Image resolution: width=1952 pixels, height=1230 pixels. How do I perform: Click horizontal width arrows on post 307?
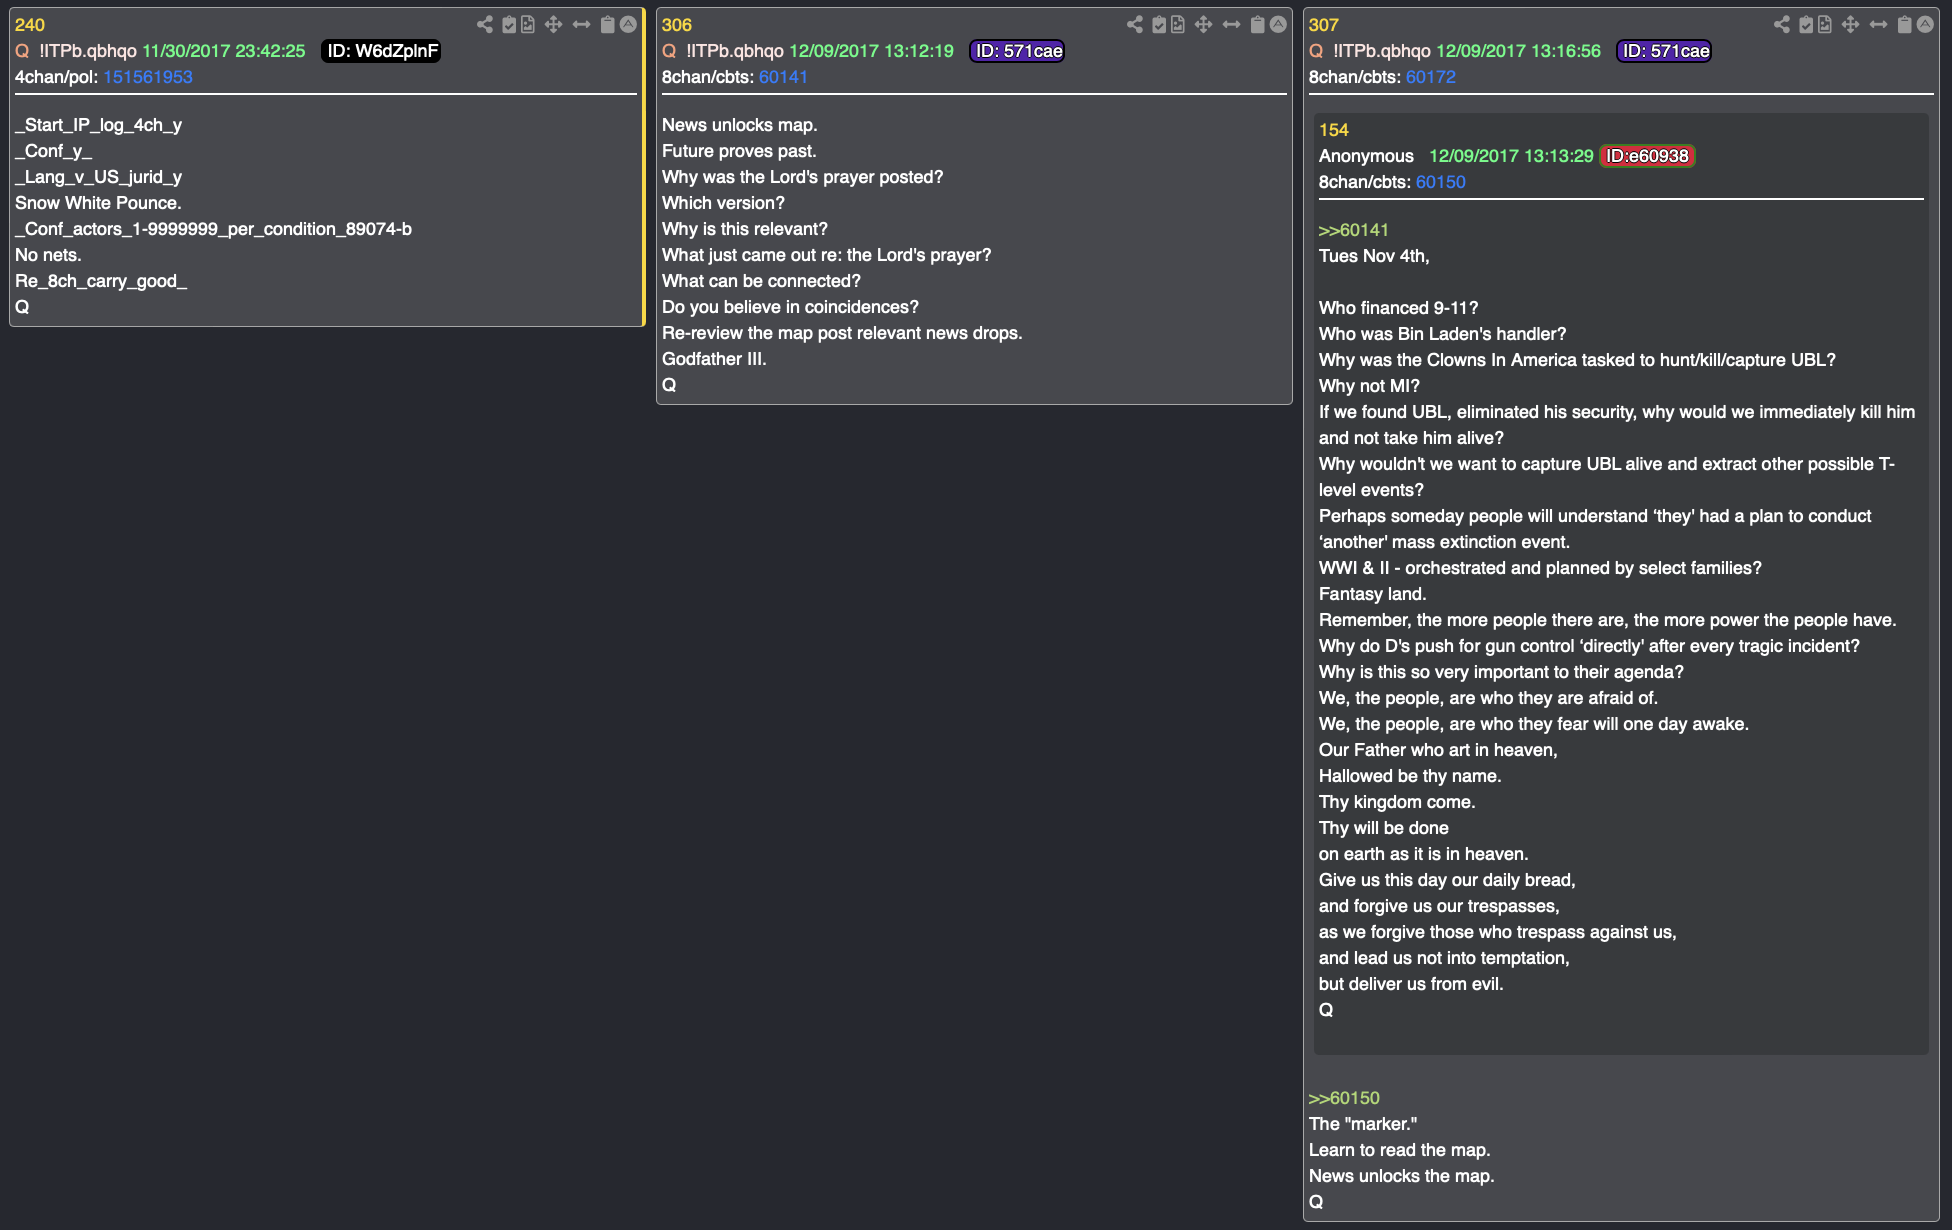1878,24
